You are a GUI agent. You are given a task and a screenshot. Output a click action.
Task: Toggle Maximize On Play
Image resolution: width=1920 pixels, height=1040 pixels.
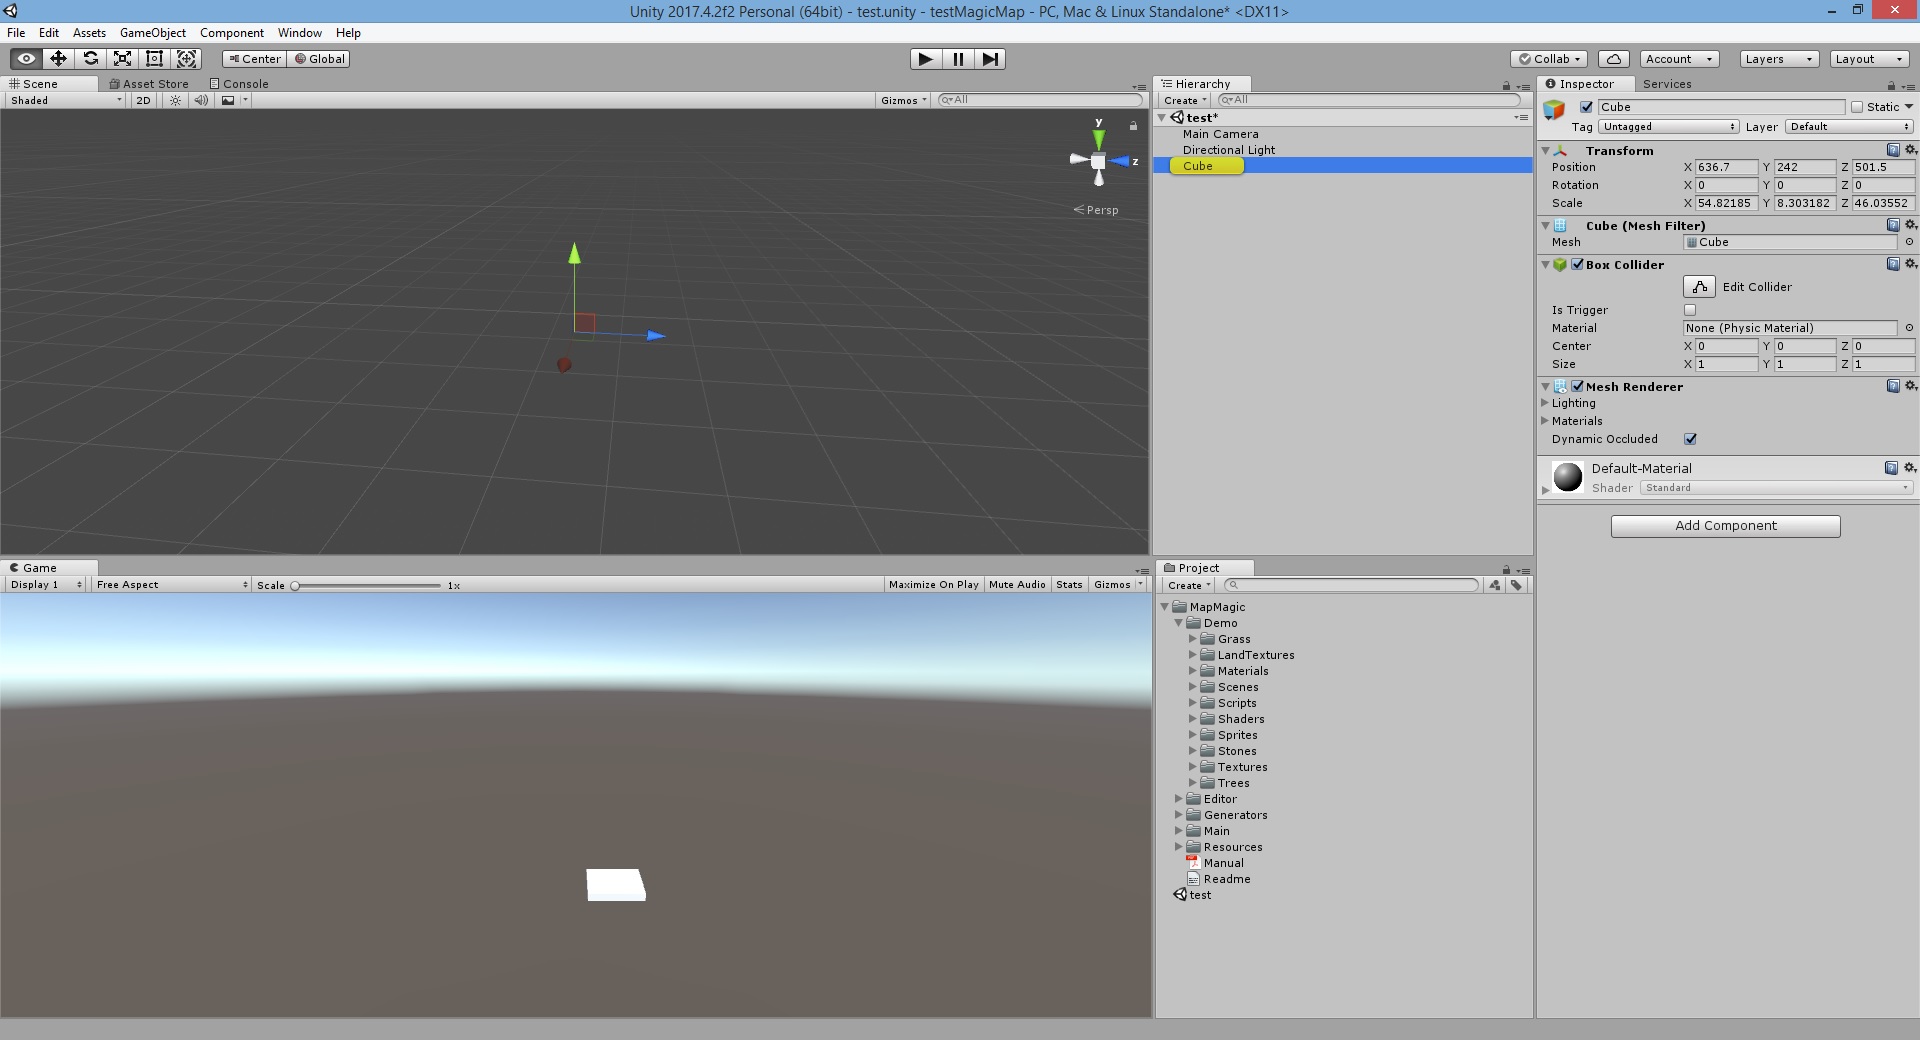coord(934,585)
